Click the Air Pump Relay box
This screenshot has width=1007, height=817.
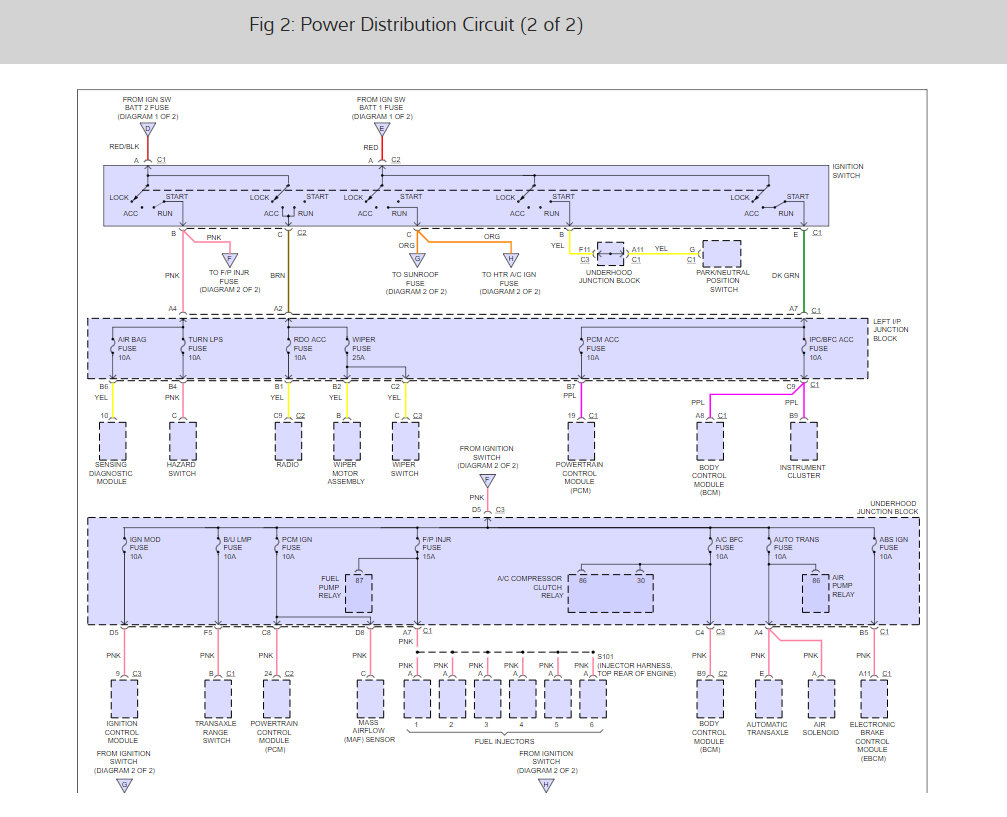(x=816, y=593)
